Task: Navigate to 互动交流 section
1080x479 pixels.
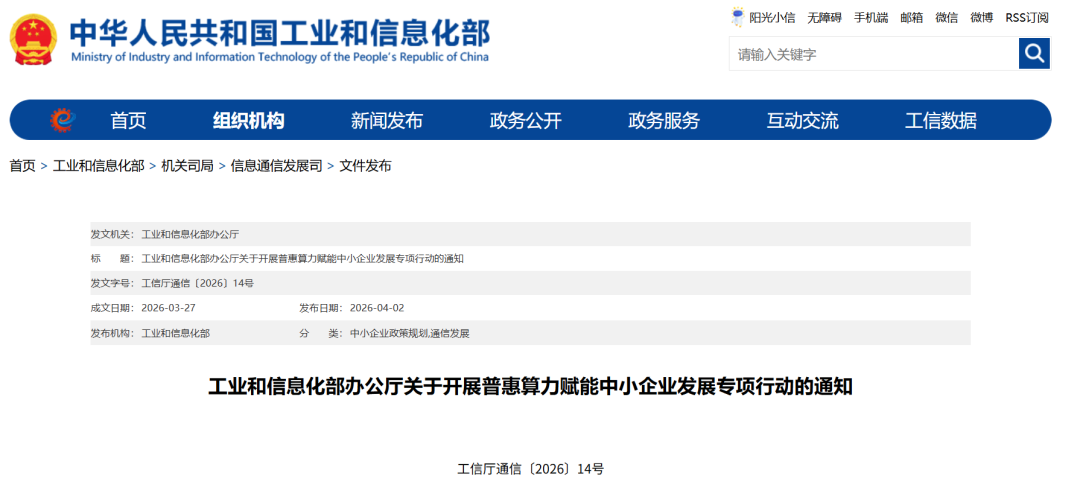Action: click(x=802, y=121)
